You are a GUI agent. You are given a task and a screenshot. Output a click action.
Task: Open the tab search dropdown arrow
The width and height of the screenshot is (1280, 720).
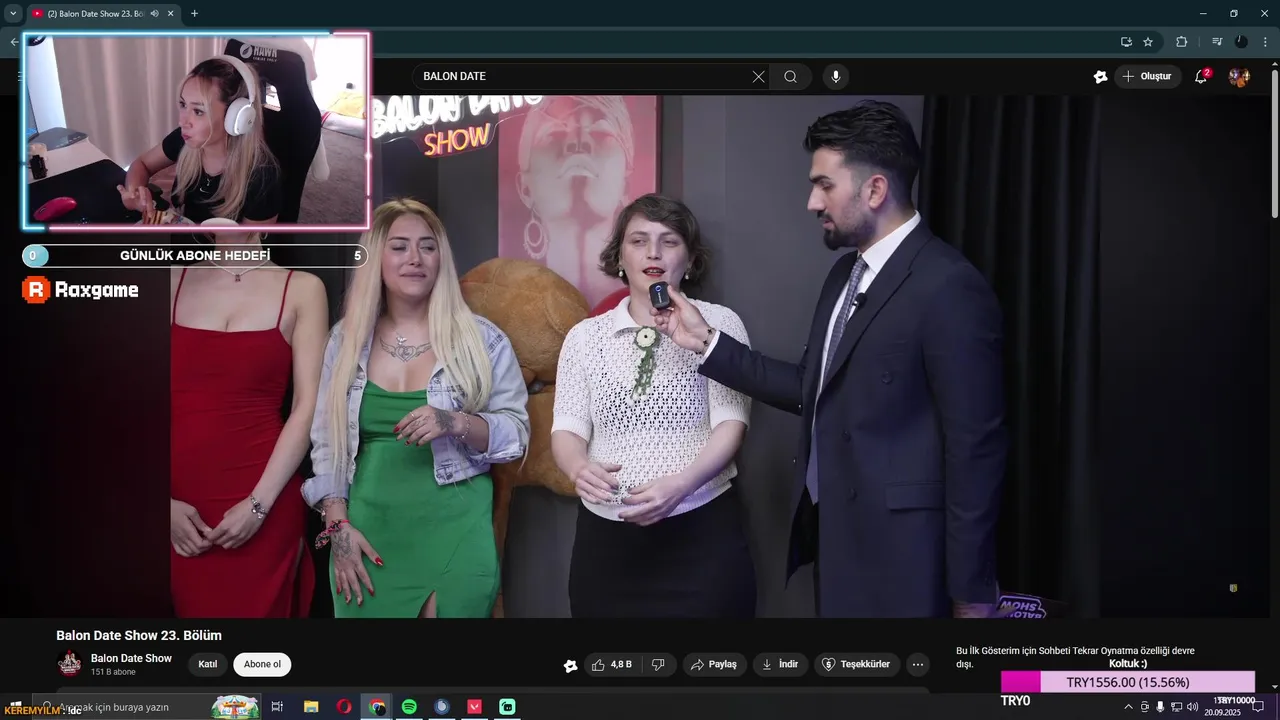click(x=13, y=13)
